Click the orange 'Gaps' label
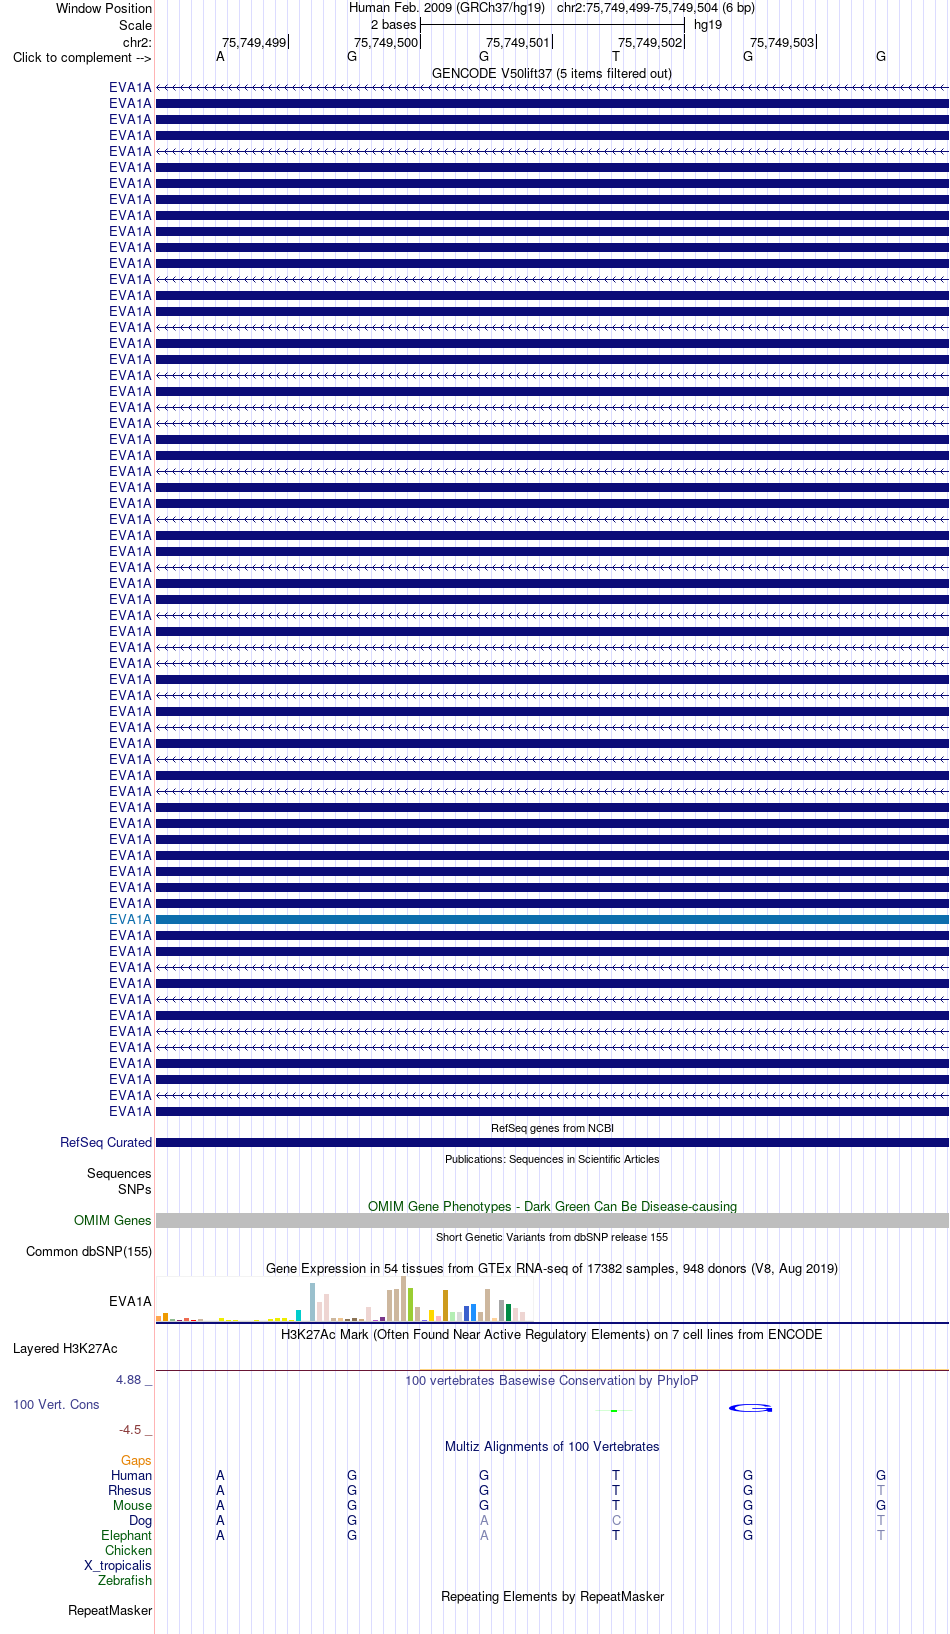950x1634 pixels. tap(136, 1460)
